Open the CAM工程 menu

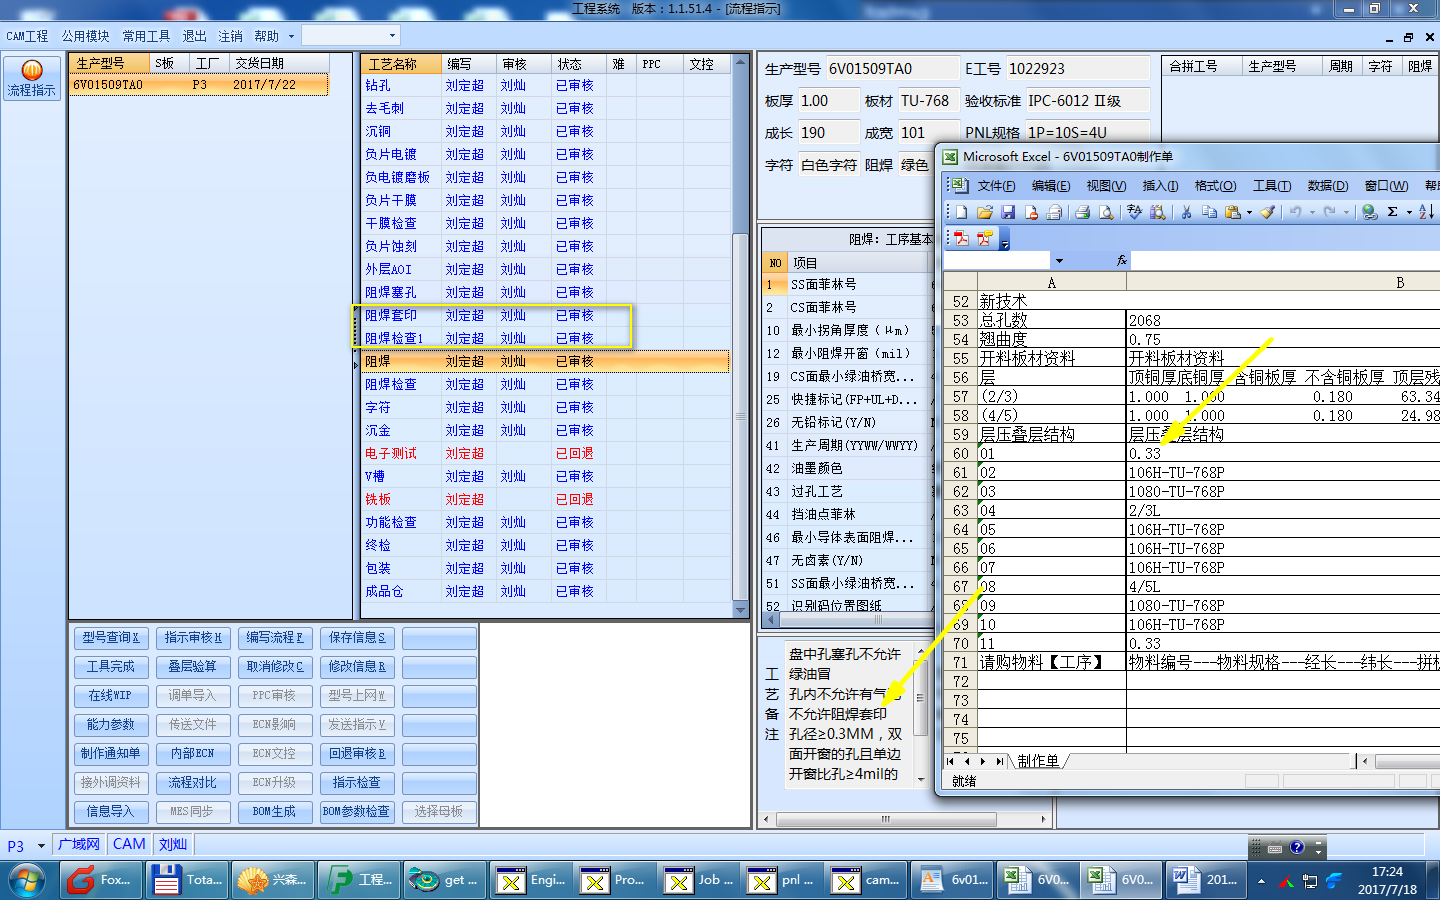click(x=27, y=36)
